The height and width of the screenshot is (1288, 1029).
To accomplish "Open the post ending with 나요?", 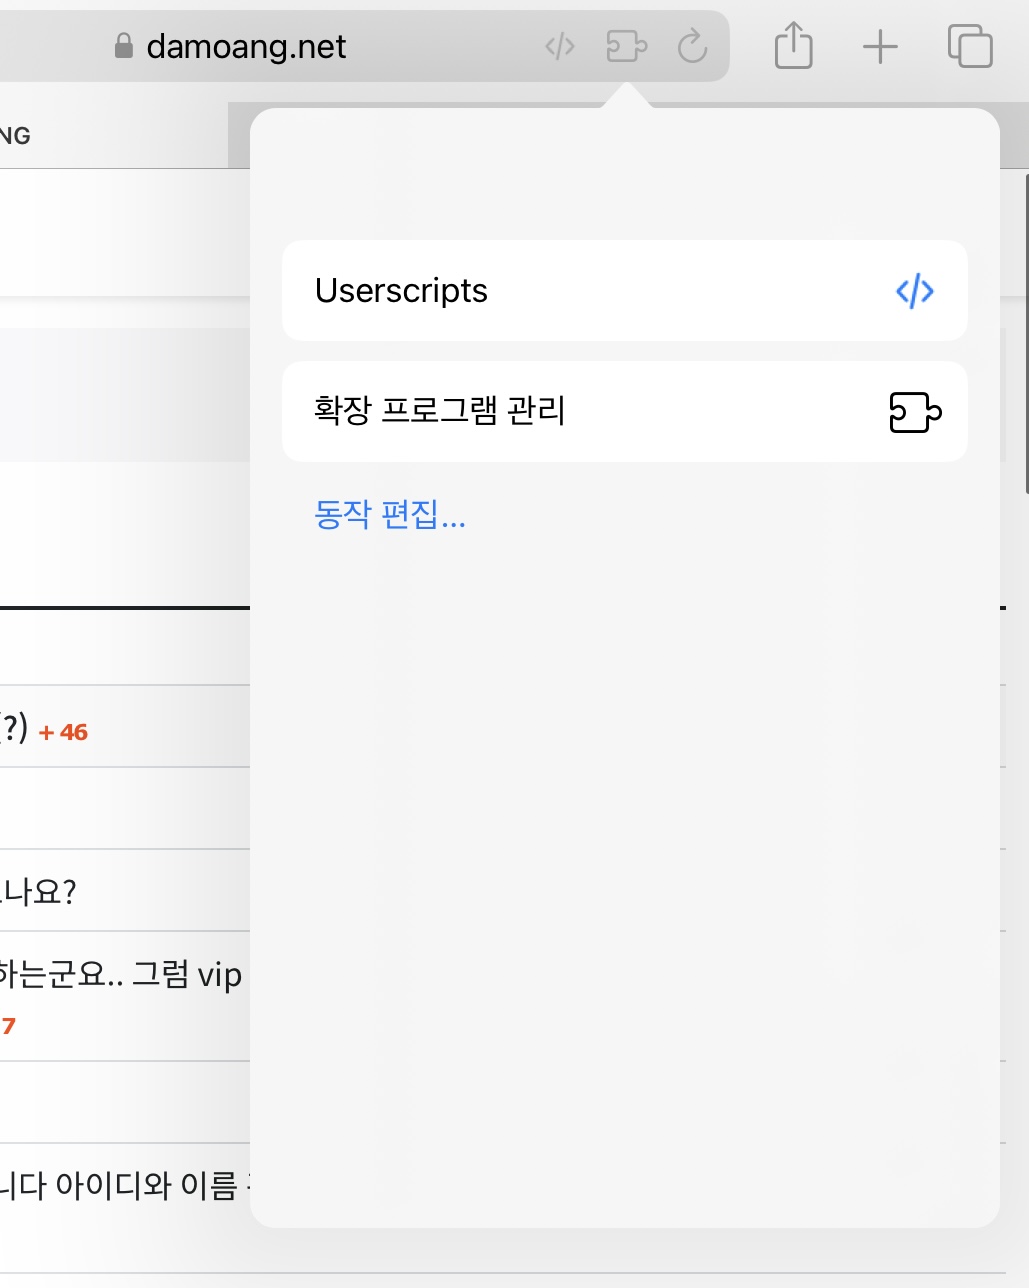I will (x=38, y=891).
